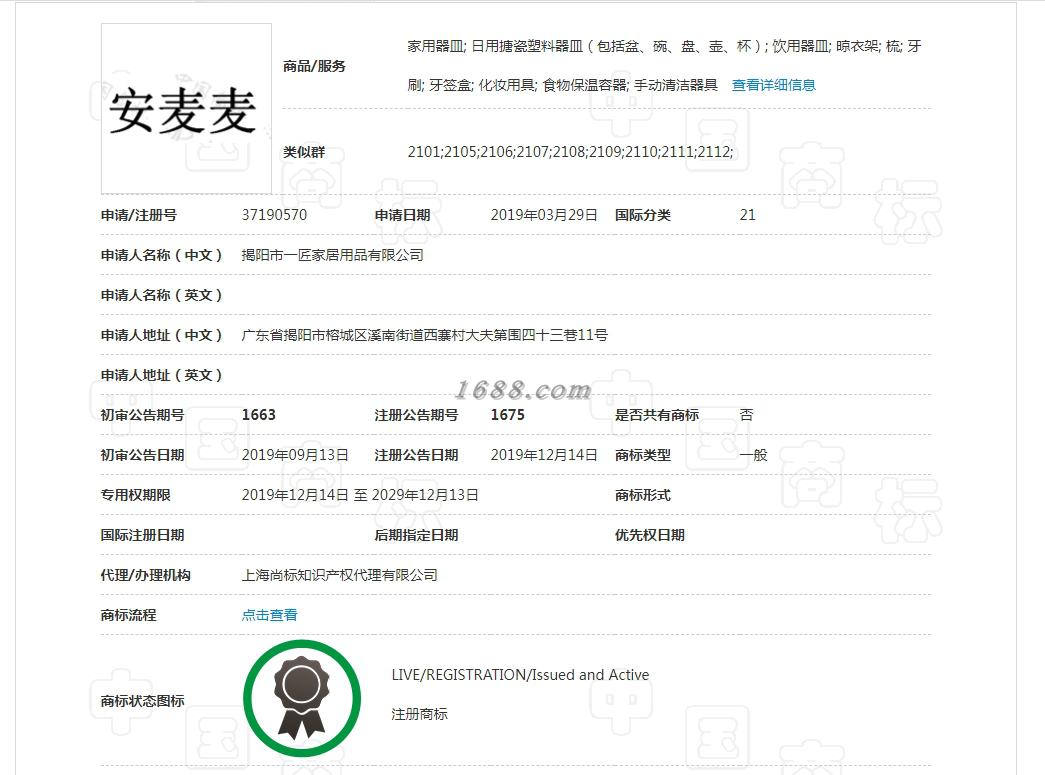Image resolution: width=1045 pixels, height=775 pixels.
Task: Click the 后期指定日期 label
Action: 417,535
